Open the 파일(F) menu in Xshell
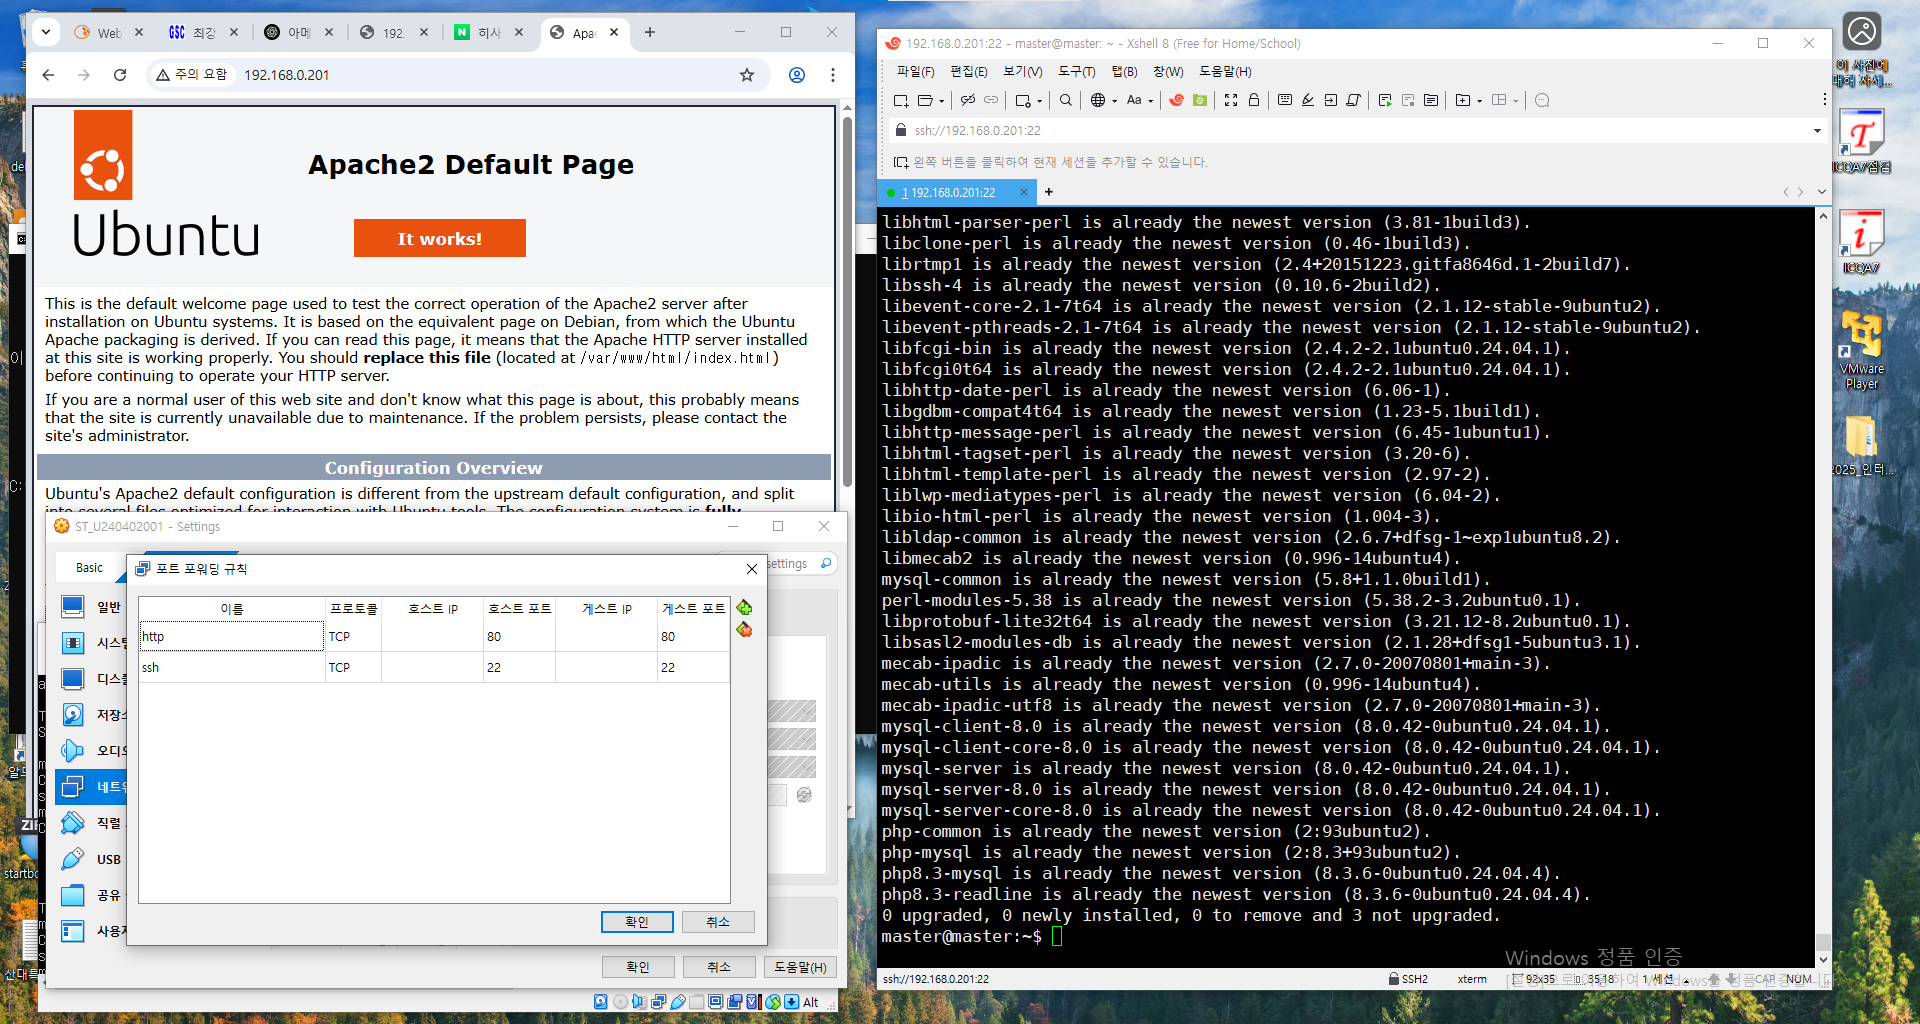The height and width of the screenshot is (1024, 1920). click(x=915, y=72)
